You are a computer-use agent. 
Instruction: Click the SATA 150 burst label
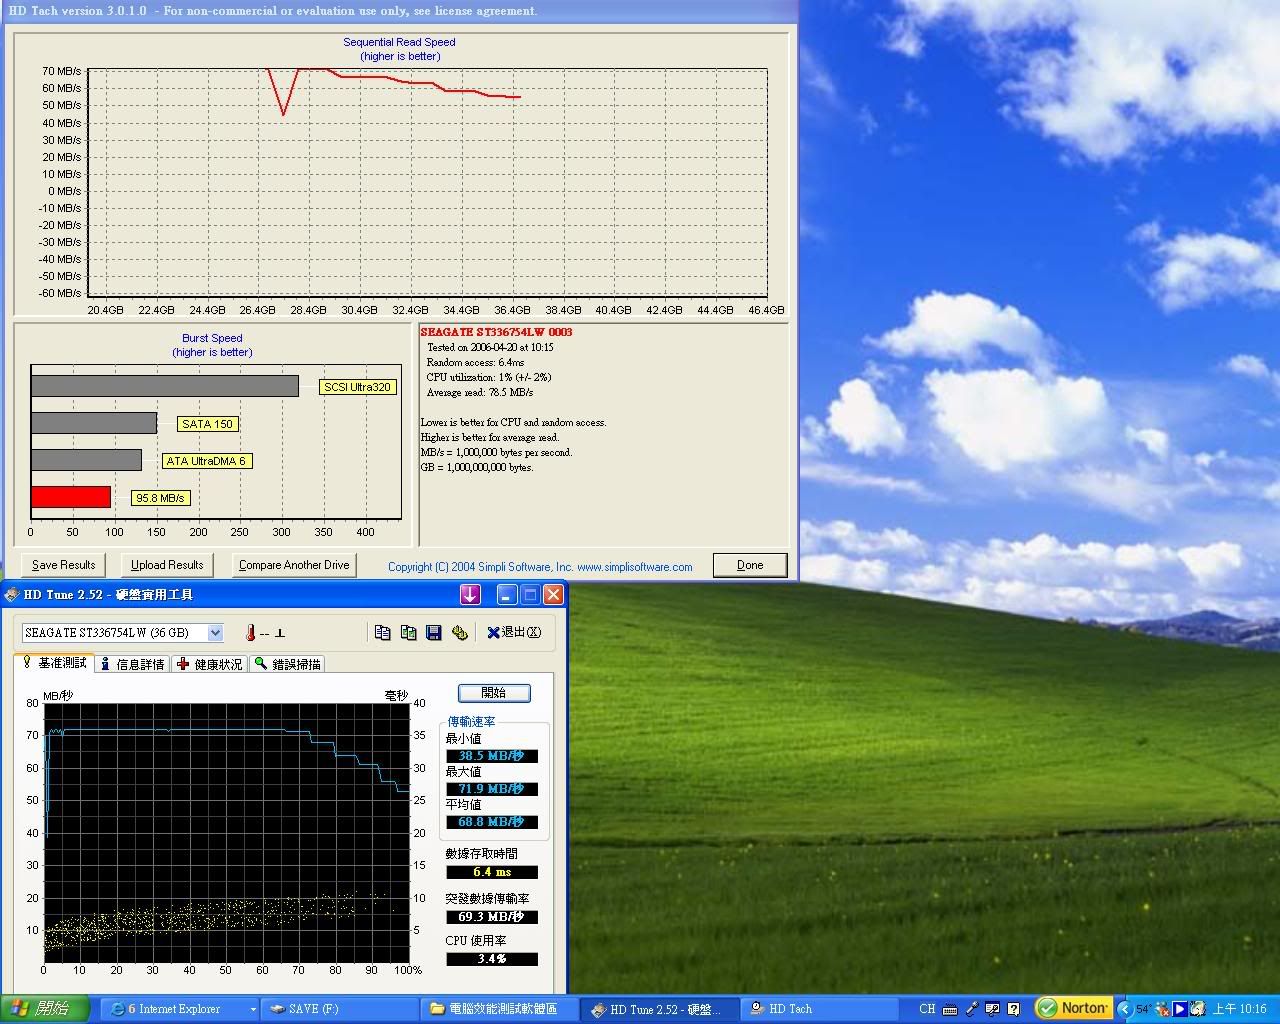click(x=207, y=424)
